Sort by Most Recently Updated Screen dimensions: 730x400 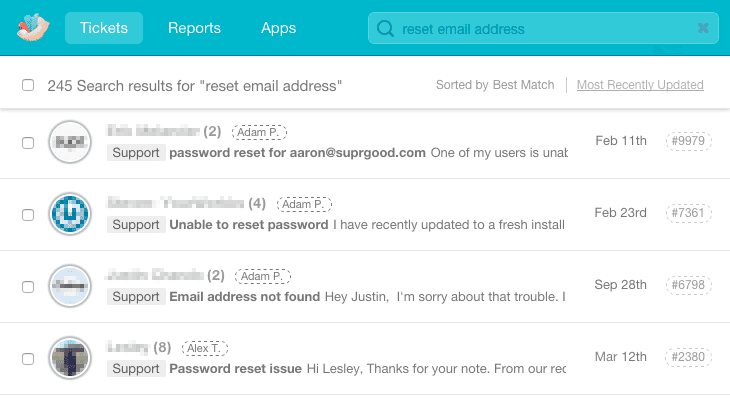[x=640, y=85]
